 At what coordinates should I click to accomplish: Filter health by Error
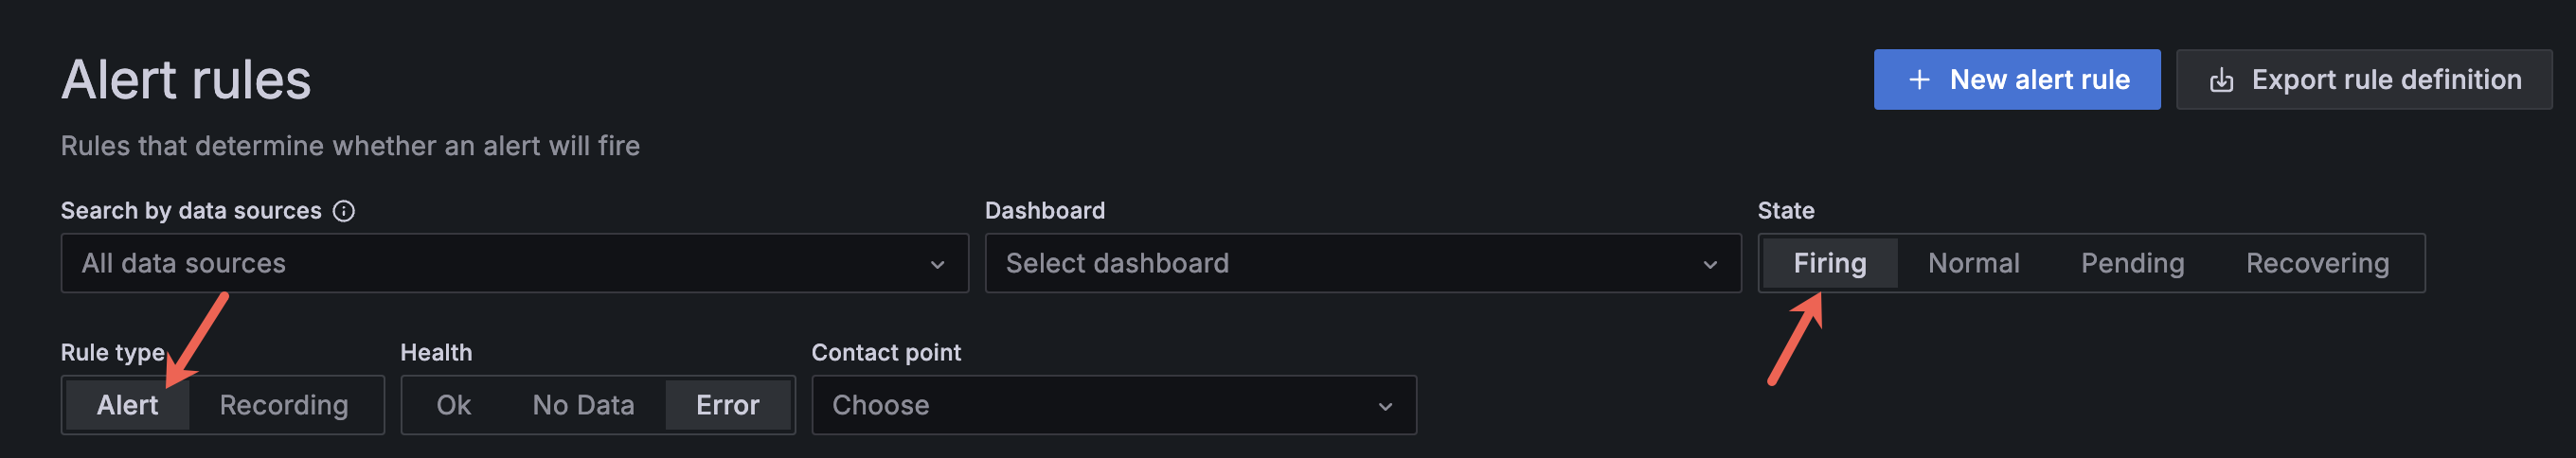pyautogui.click(x=727, y=405)
